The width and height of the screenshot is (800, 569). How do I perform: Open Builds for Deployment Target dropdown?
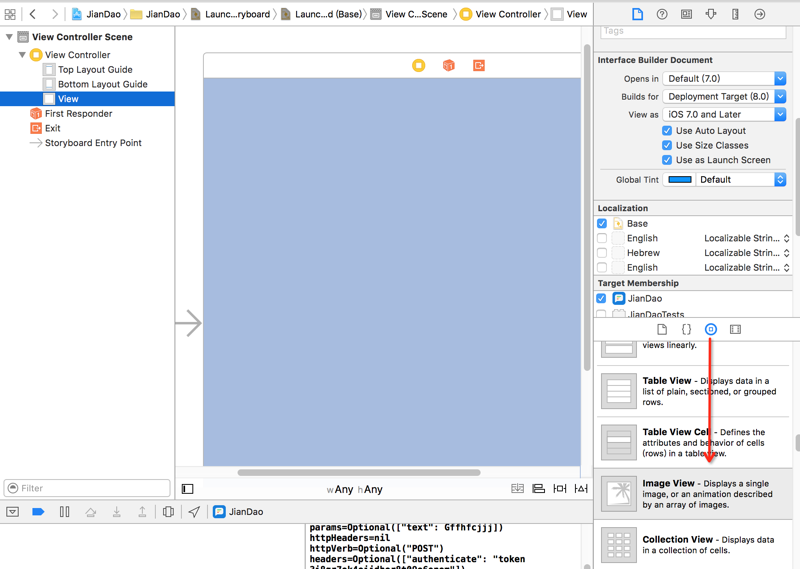click(724, 96)
